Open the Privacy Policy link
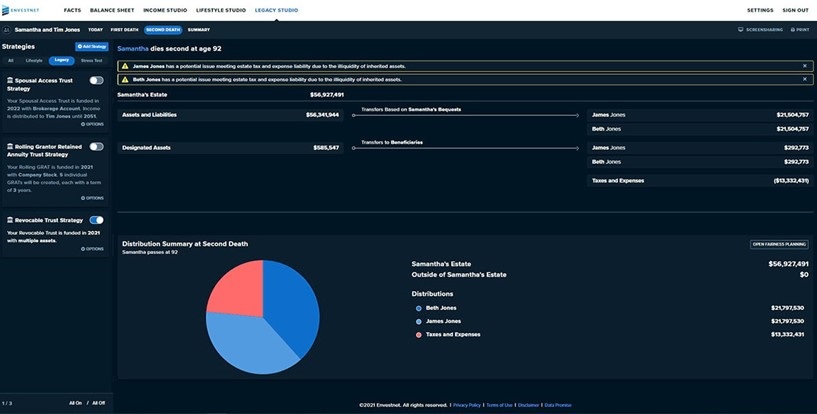This screenshot has height=414, width=817. (x=467, y=405)
